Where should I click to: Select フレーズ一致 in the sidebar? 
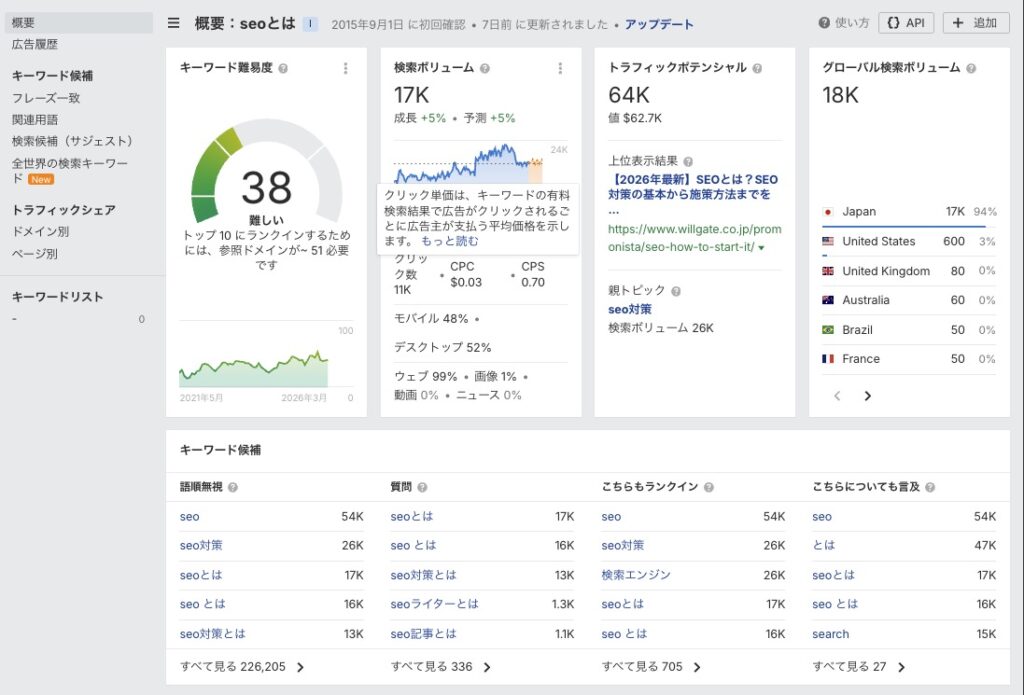[x=46, y=98]
